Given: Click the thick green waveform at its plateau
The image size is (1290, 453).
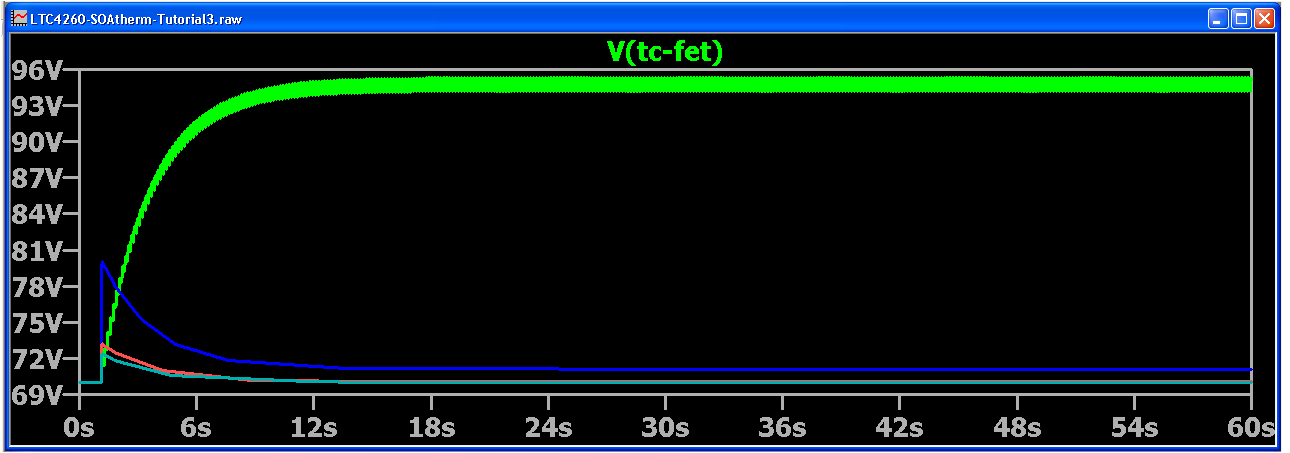Looking at the screenshot, I should (x=700, y=85).
